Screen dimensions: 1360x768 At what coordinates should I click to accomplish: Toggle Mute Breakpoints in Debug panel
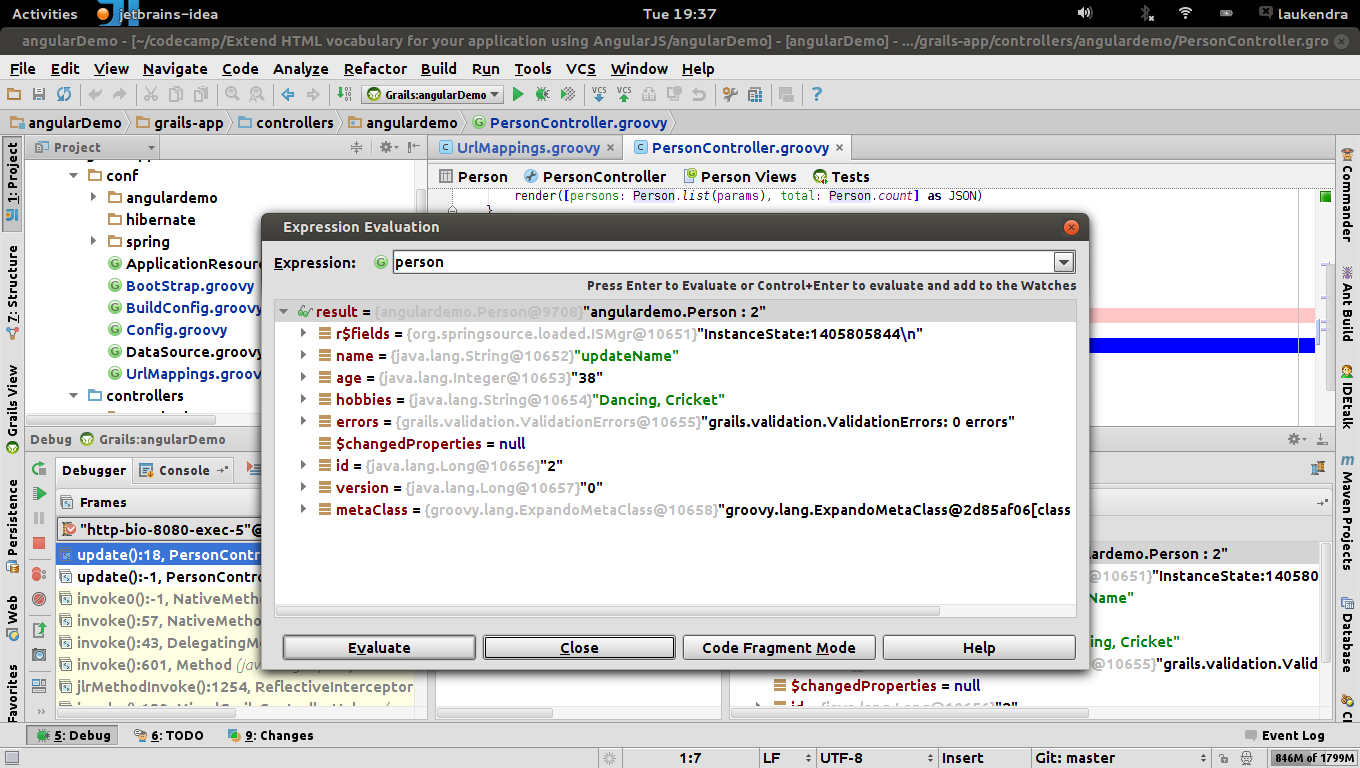click(x=39, y=599)
